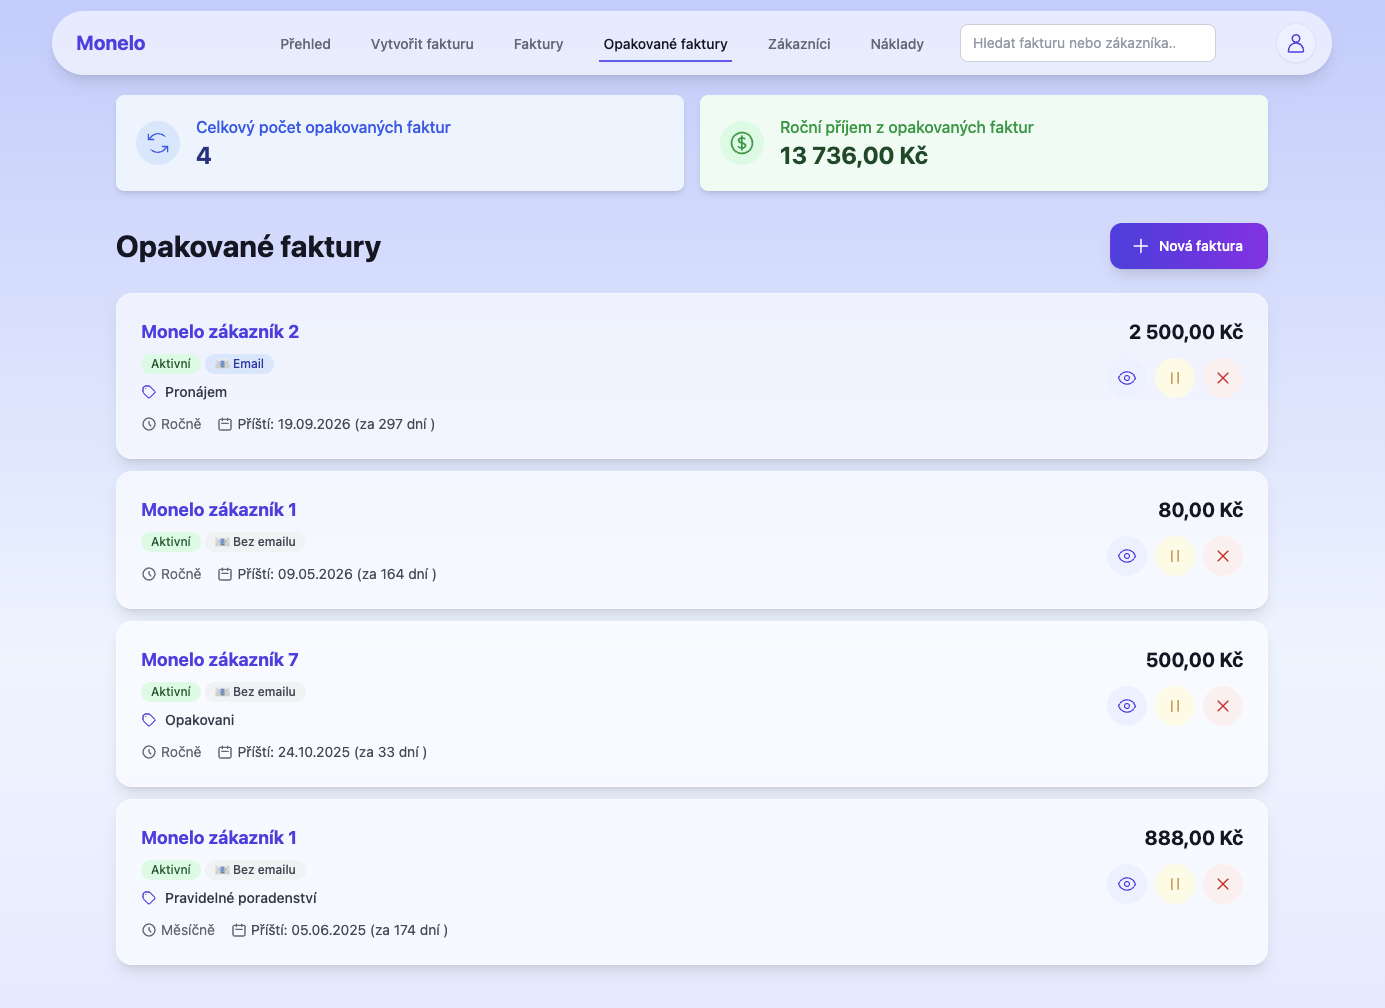This screenshot has width=1385, height=1008.
Task: View the 888,00 Kč invoice with the eye icon
Action: tap(1127, 884)
